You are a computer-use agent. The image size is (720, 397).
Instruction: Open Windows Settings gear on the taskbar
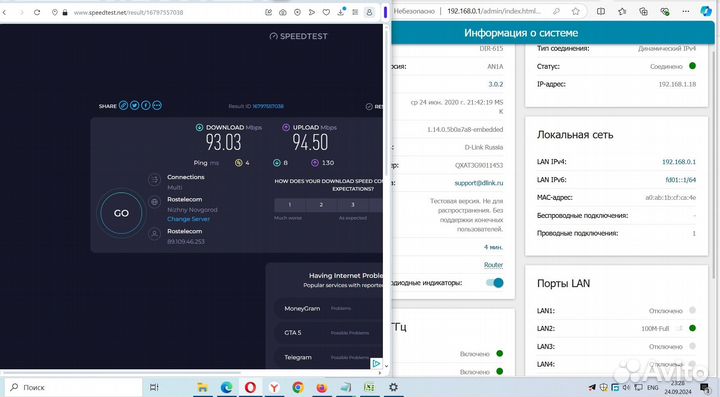click(394, 387)
